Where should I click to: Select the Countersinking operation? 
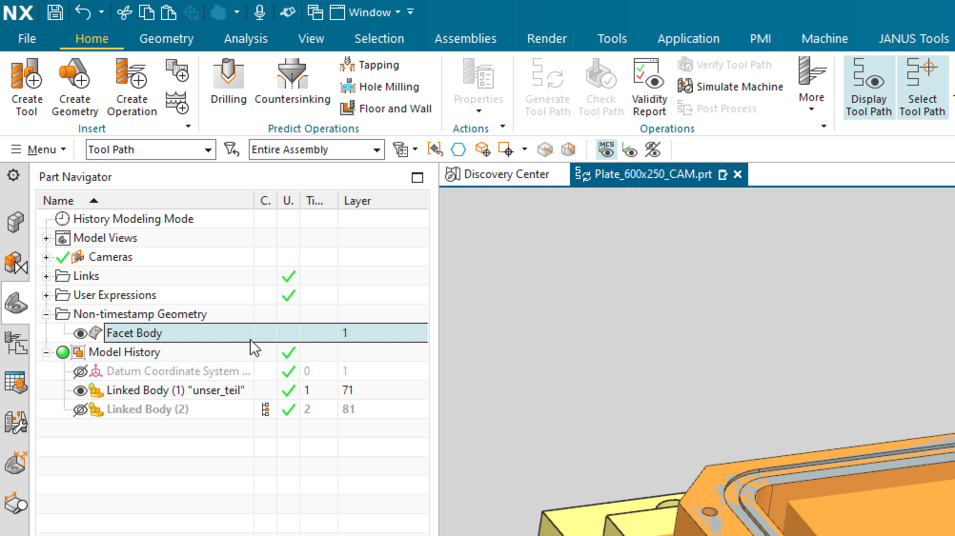pos(292,82)
